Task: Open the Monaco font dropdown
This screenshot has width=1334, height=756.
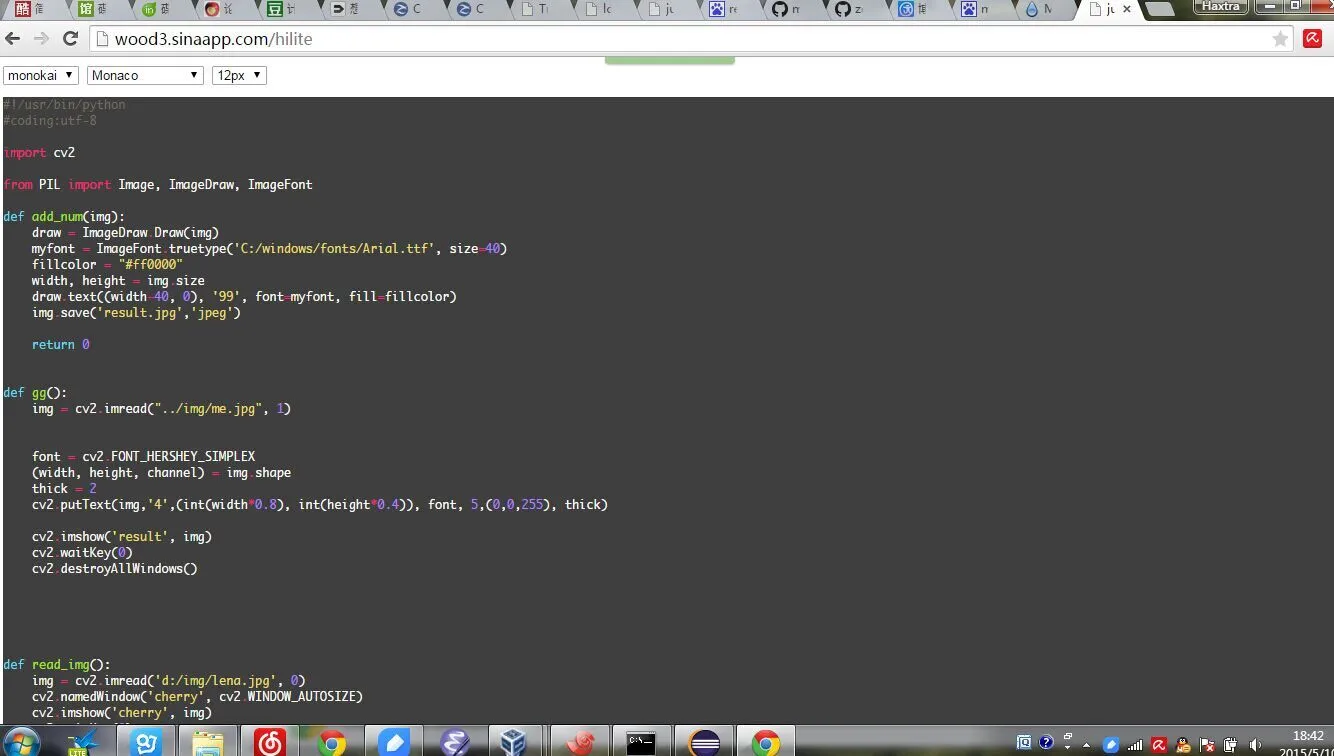Action: click(x=145, y=75)
